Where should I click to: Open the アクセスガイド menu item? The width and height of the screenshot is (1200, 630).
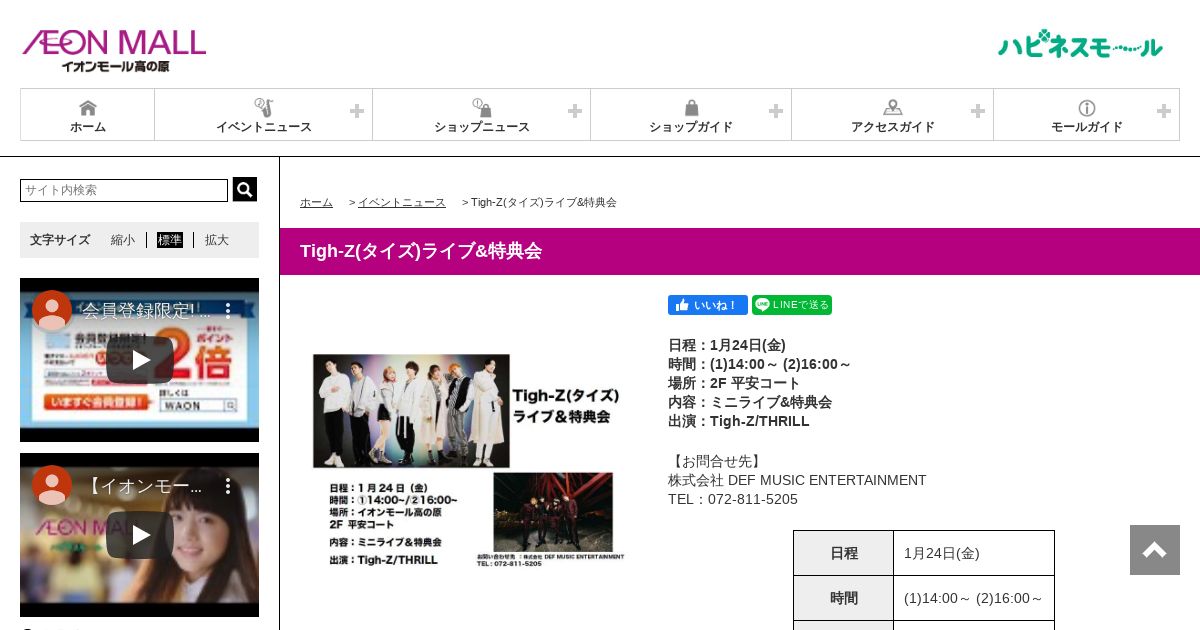coord(893,115)
